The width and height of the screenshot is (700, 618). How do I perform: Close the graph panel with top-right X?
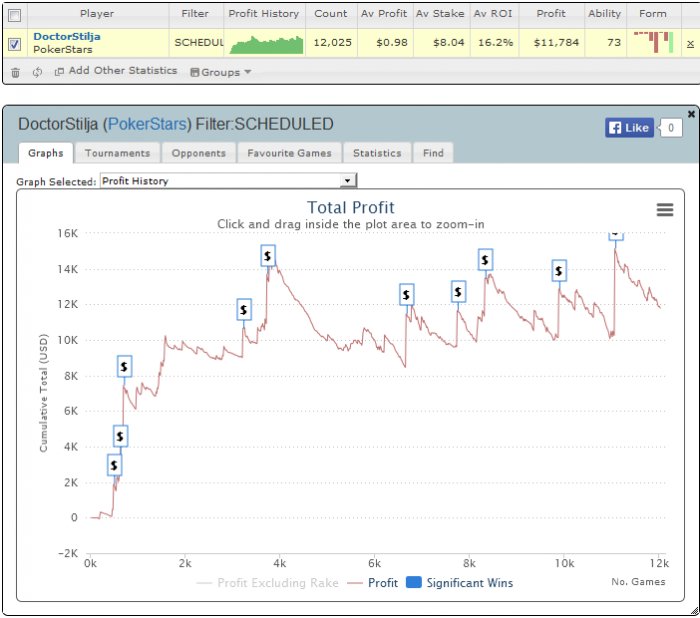691,114
